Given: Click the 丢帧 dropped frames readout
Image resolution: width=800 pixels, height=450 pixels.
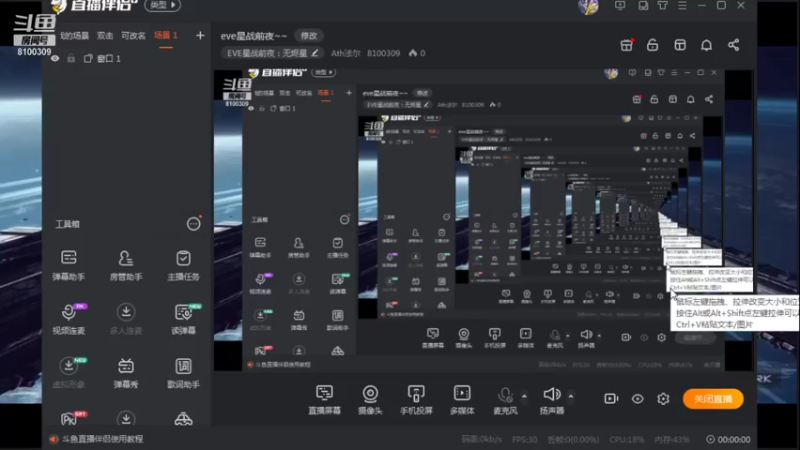Looking at the screenshot, I should click(x=573, y=439).
